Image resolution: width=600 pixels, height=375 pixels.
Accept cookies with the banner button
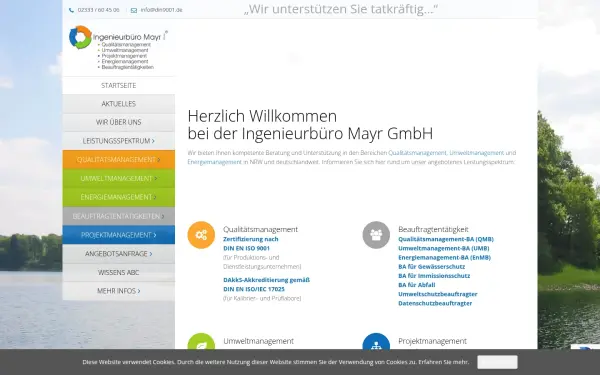(x=497, y=362)
